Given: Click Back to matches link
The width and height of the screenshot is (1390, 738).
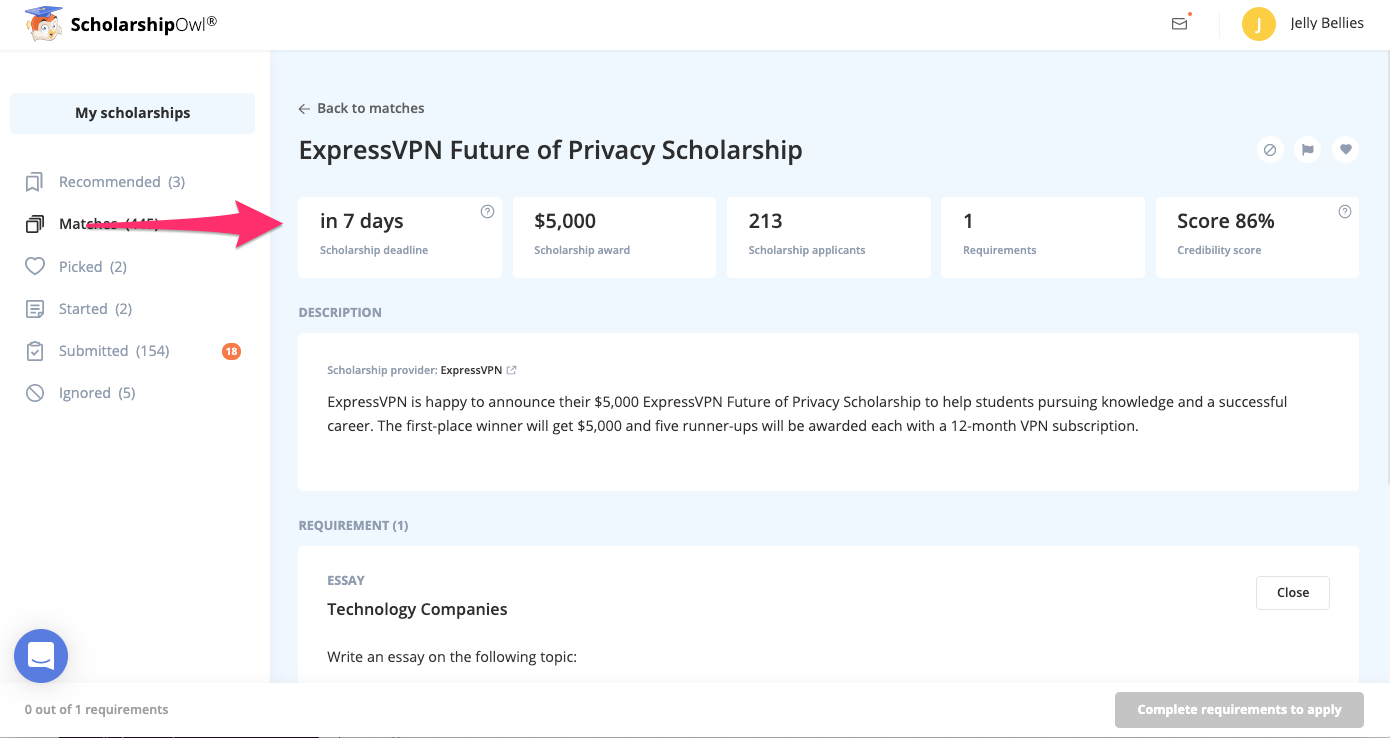Looking at the screenshot, I should tap(361, 108).
